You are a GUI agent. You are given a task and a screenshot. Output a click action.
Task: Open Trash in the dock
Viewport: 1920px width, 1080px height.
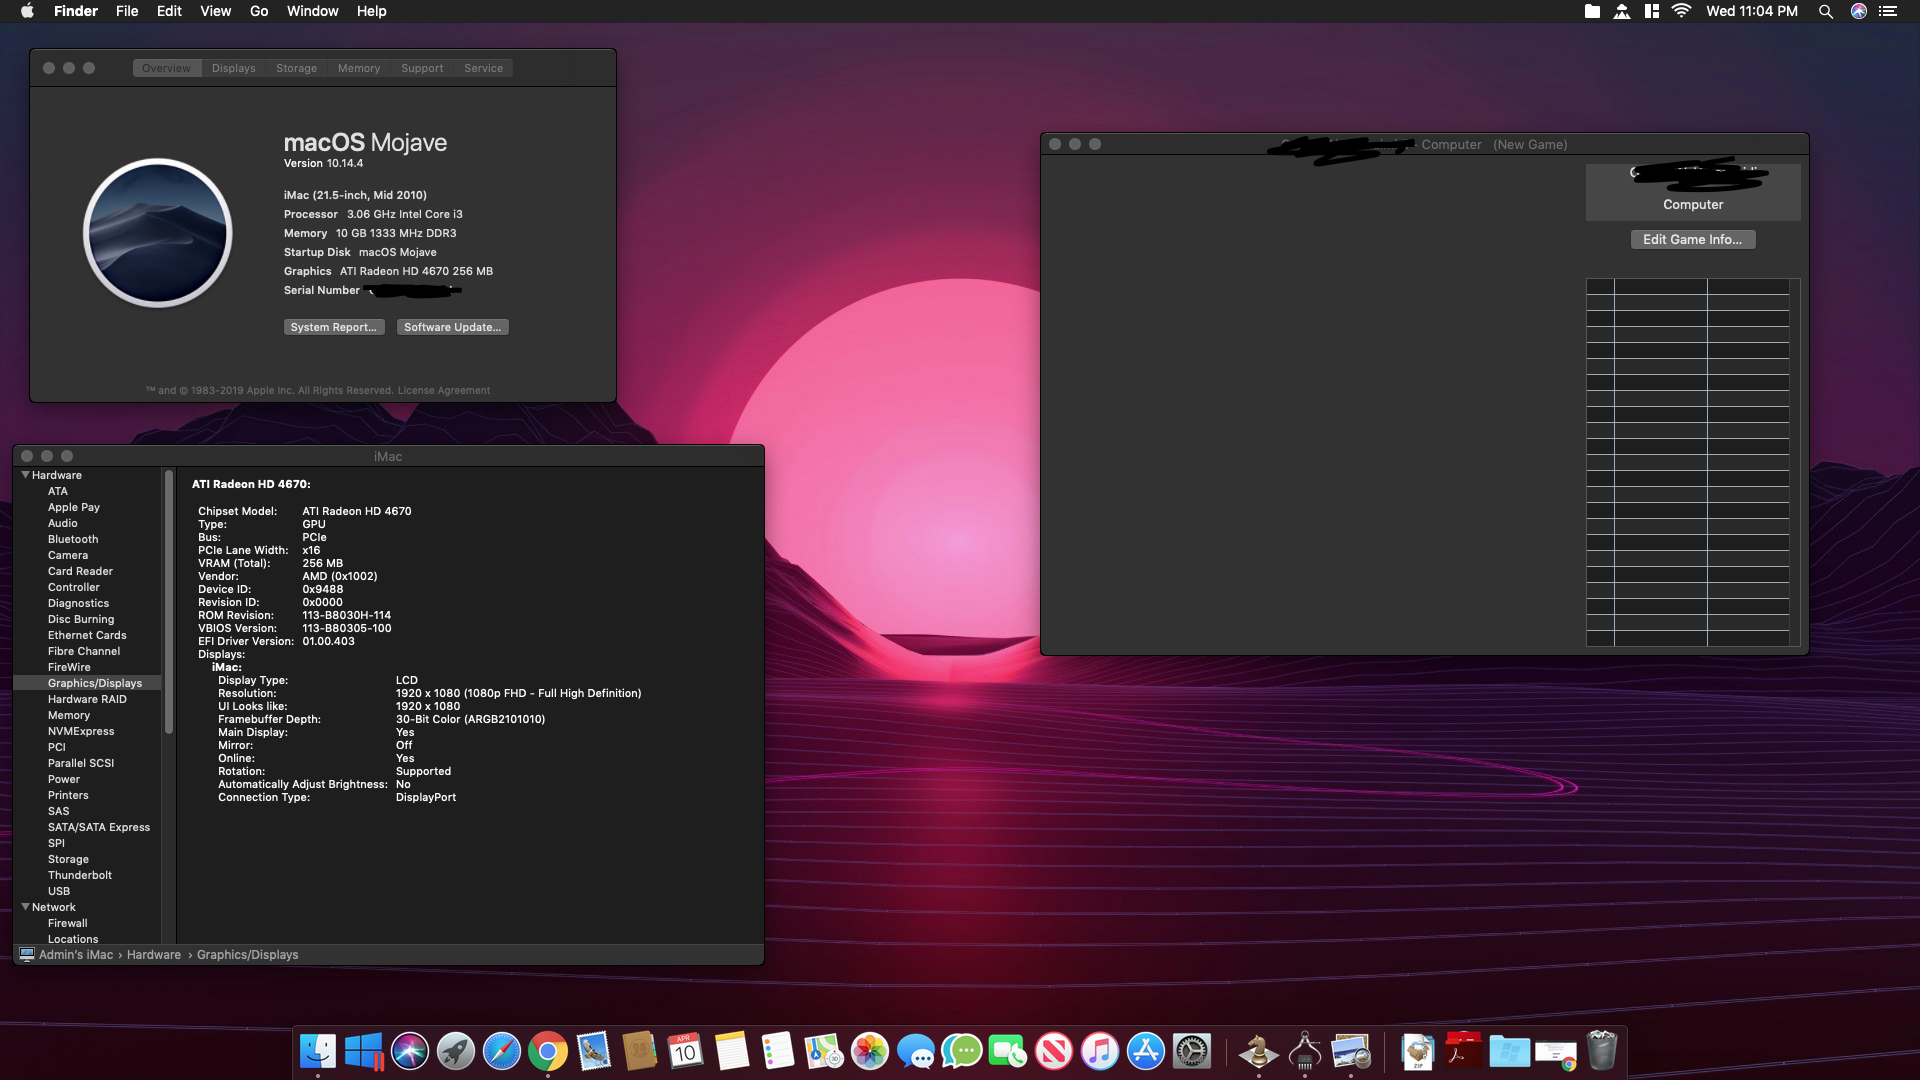[x=1602, y=1051]
